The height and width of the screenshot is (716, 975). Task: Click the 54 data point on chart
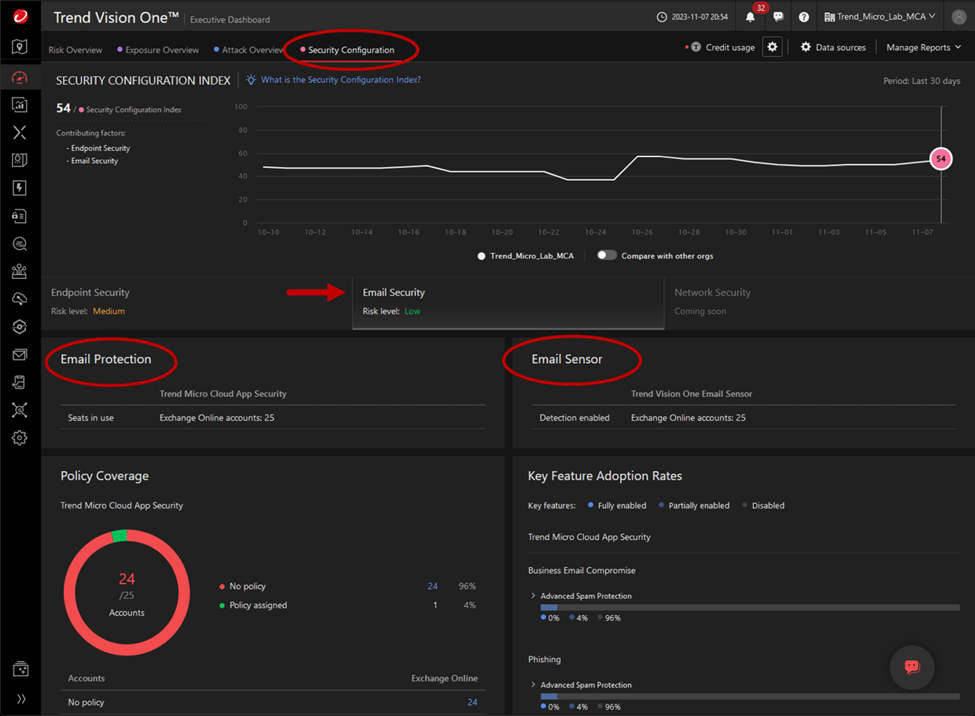pos(941,159)
